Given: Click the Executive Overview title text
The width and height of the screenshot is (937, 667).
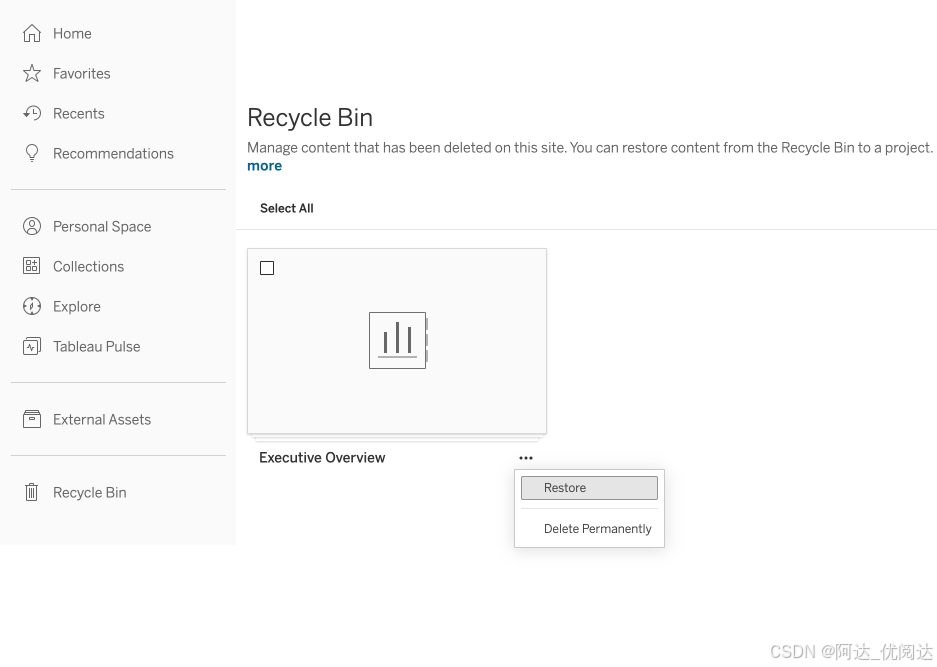Looking at the screenshot, I should 323,458.
